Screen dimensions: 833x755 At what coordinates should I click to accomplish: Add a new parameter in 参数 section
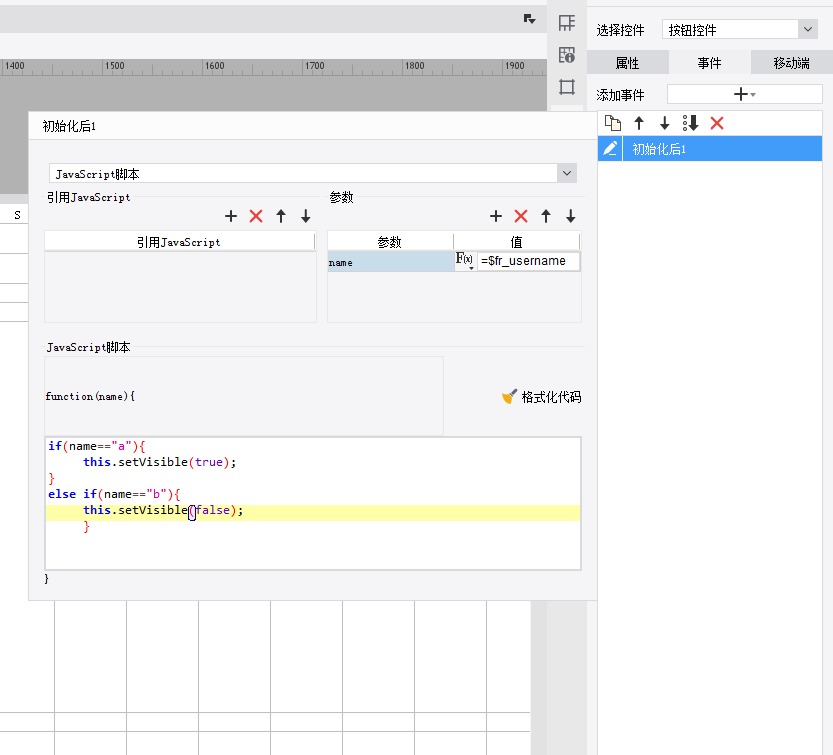click(x=496, y=216)
